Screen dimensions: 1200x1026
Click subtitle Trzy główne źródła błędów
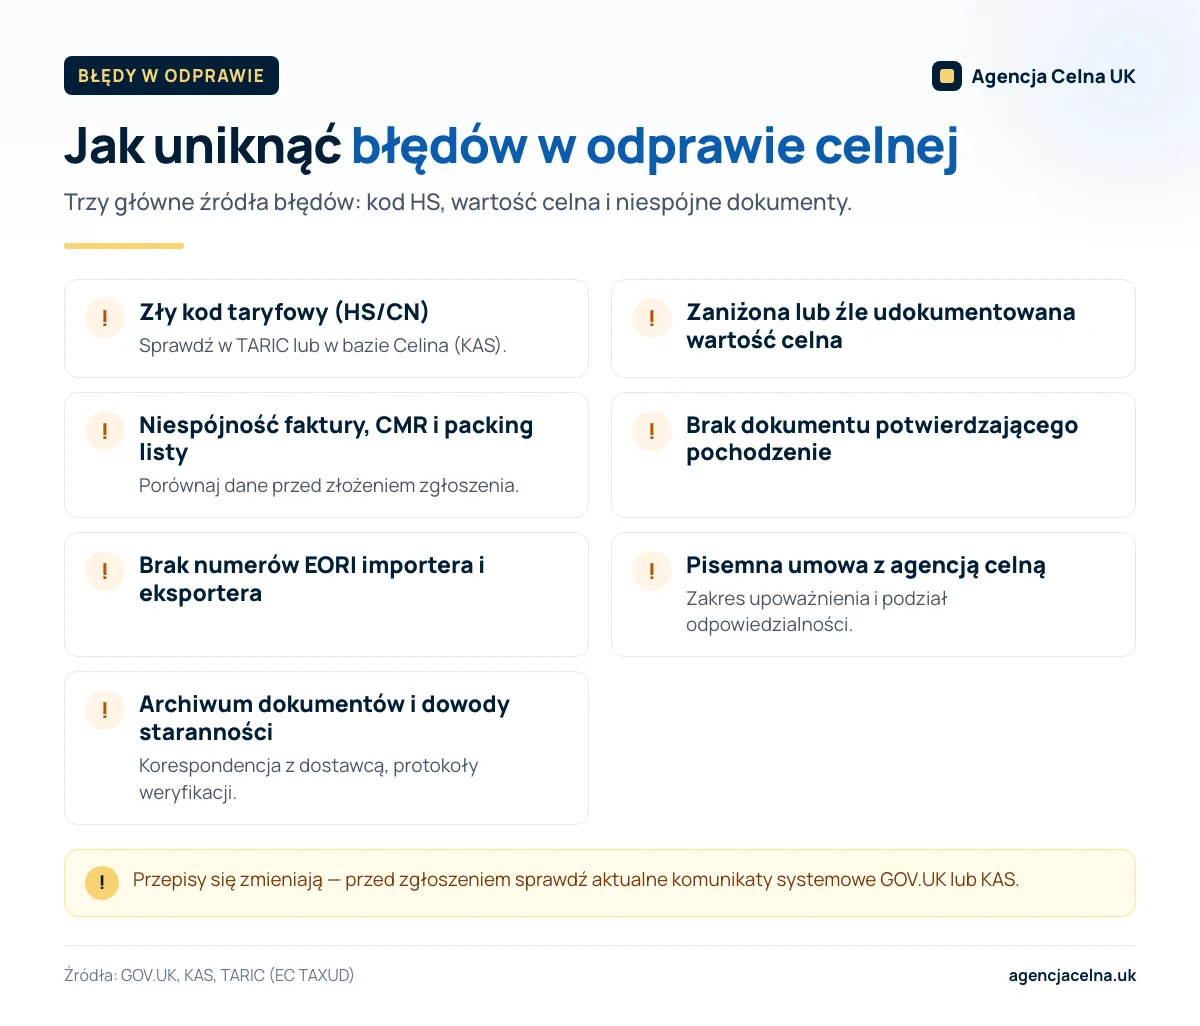458,202
